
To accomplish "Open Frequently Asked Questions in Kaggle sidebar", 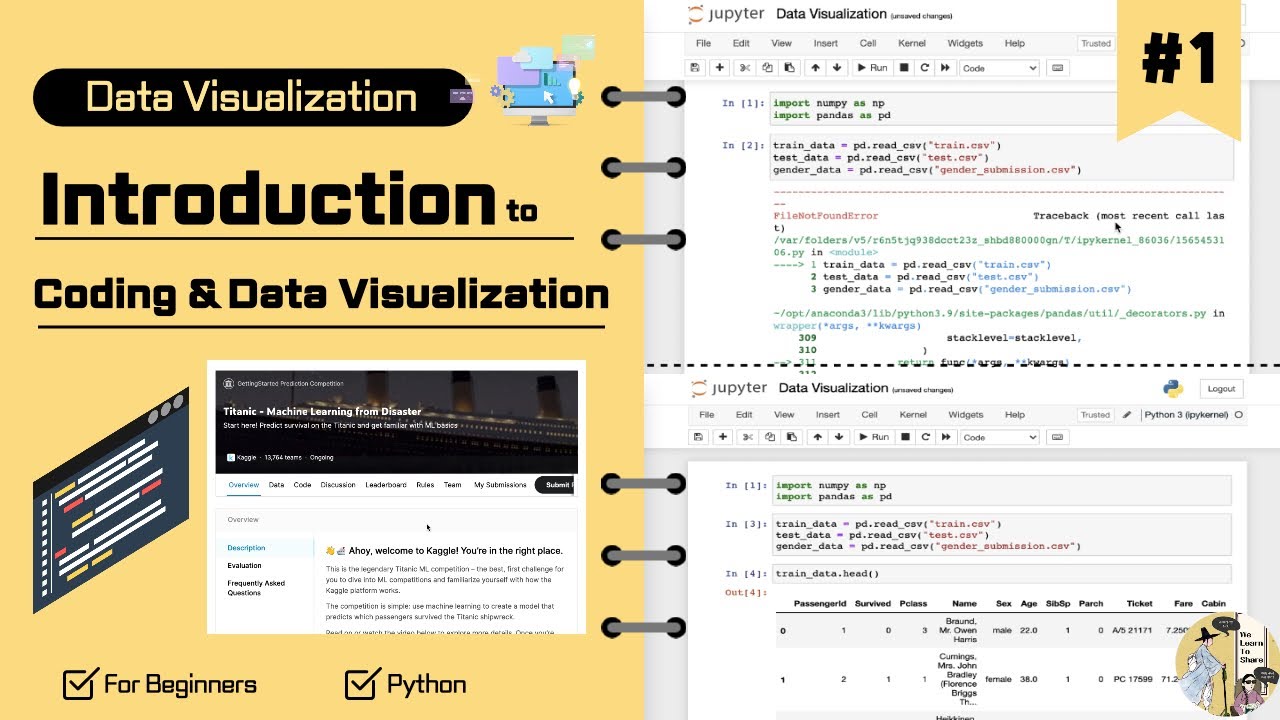I will tap(256, 588).
